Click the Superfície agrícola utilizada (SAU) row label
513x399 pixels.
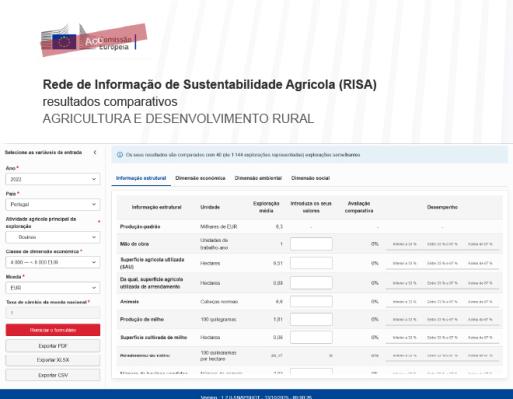tap(152, 263)
